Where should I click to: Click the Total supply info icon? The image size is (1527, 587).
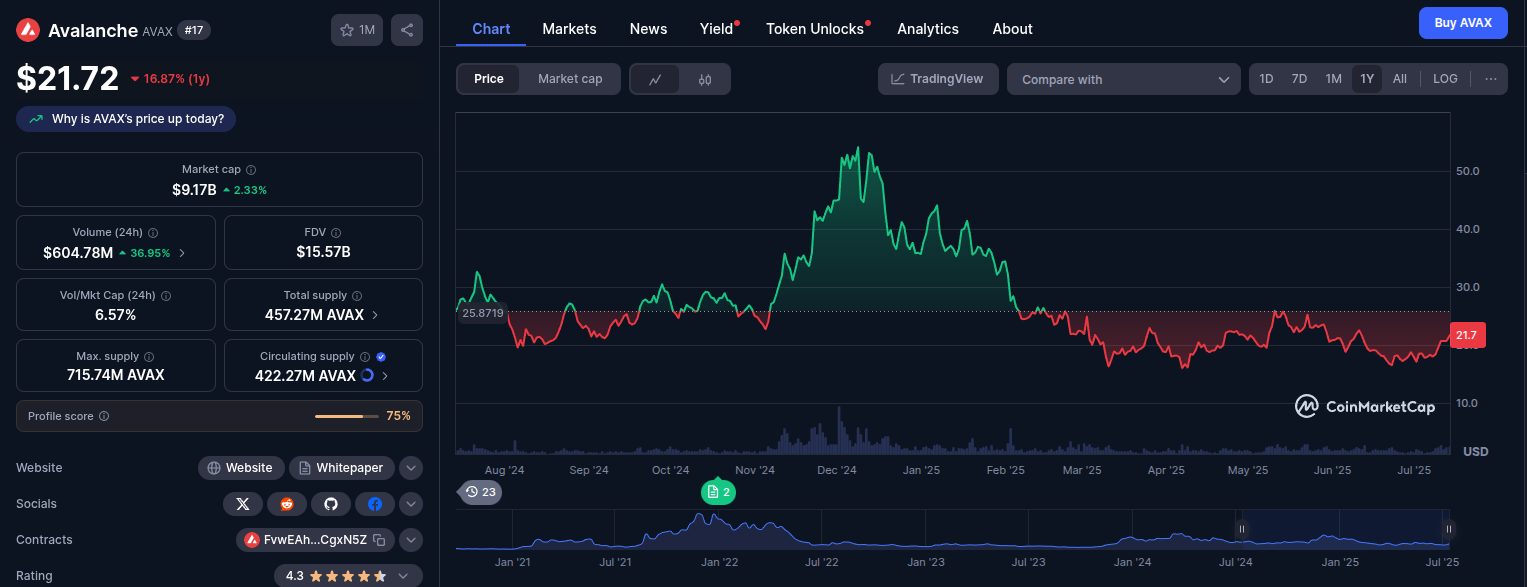click(x=357, y=296)
